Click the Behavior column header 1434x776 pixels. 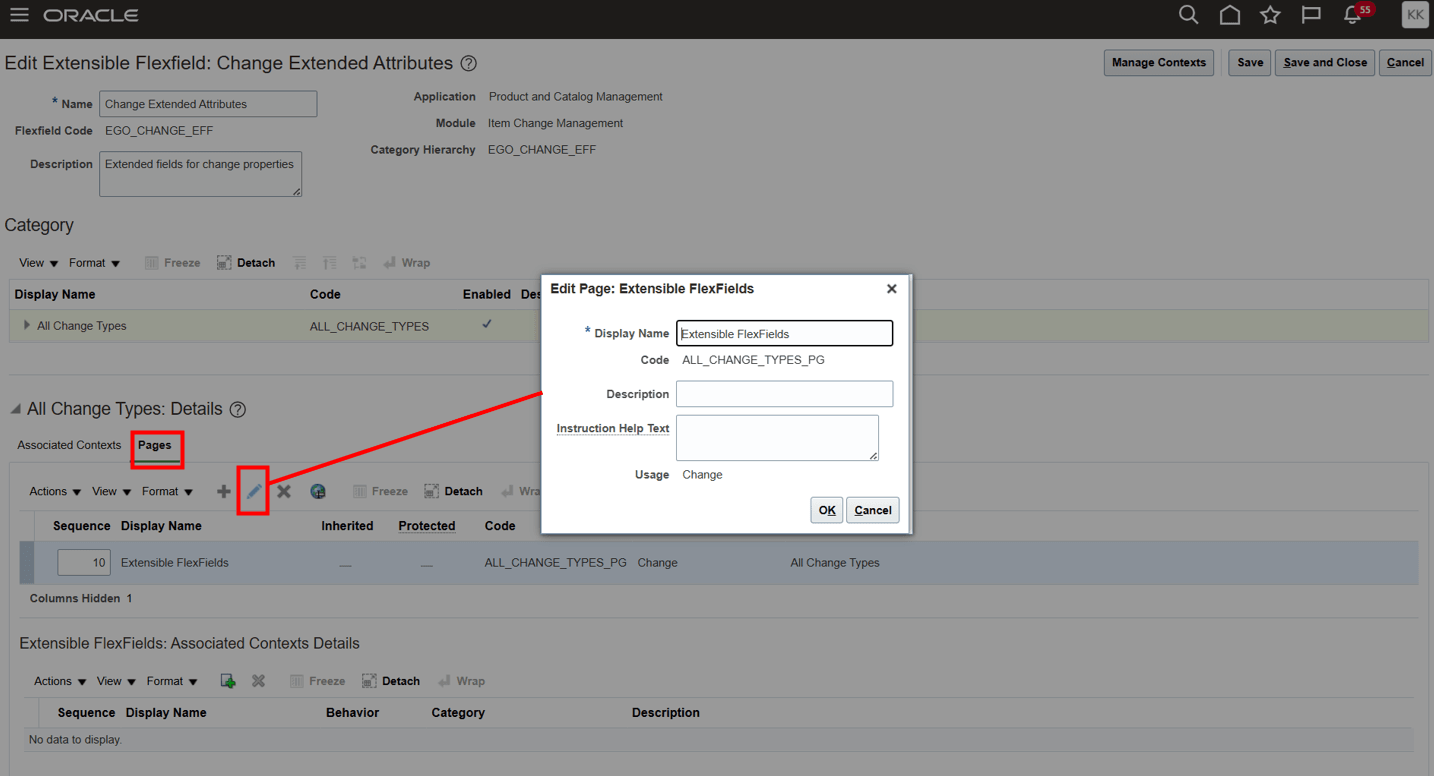tap(353, 713)
